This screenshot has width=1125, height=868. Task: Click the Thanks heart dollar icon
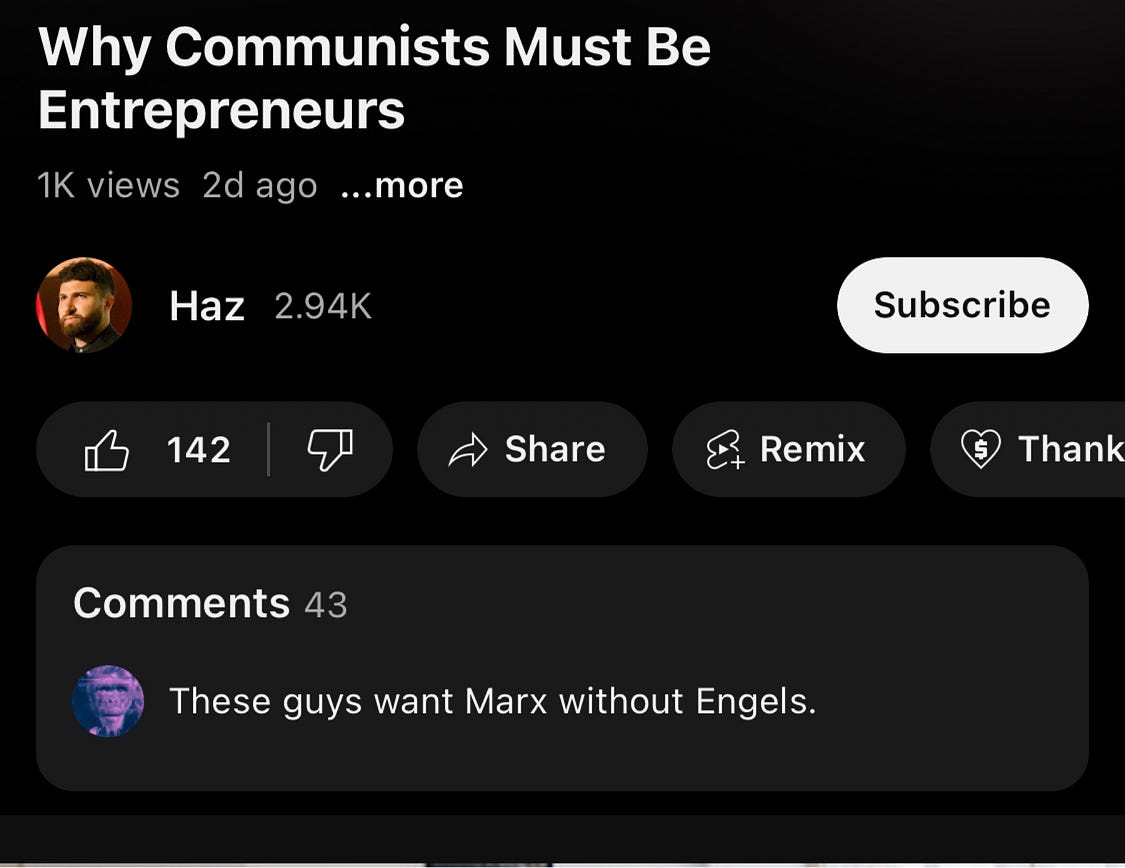[981, 449]
